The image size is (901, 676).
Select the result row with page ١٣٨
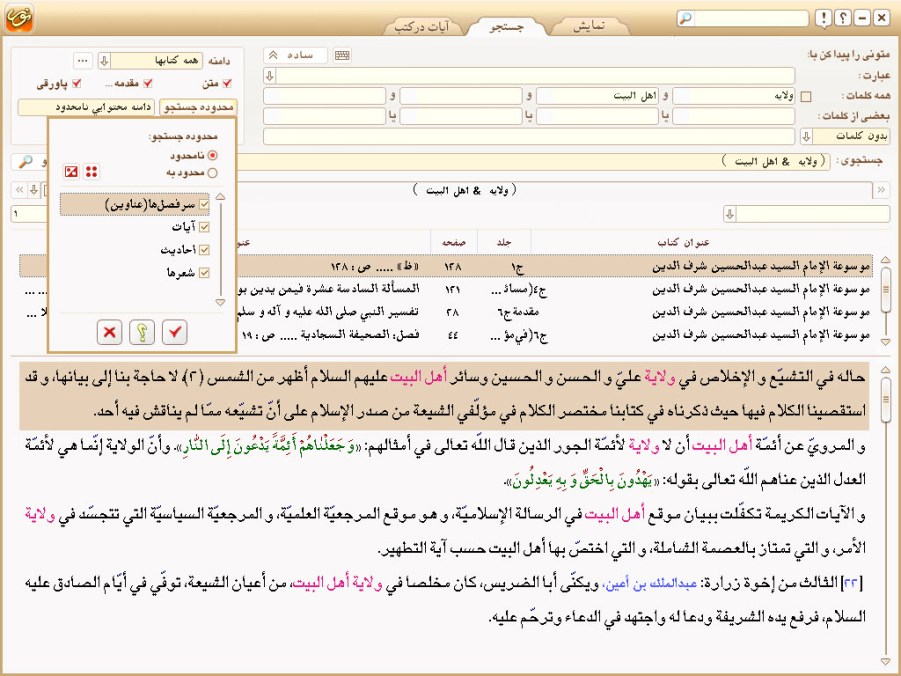[446, 267]
